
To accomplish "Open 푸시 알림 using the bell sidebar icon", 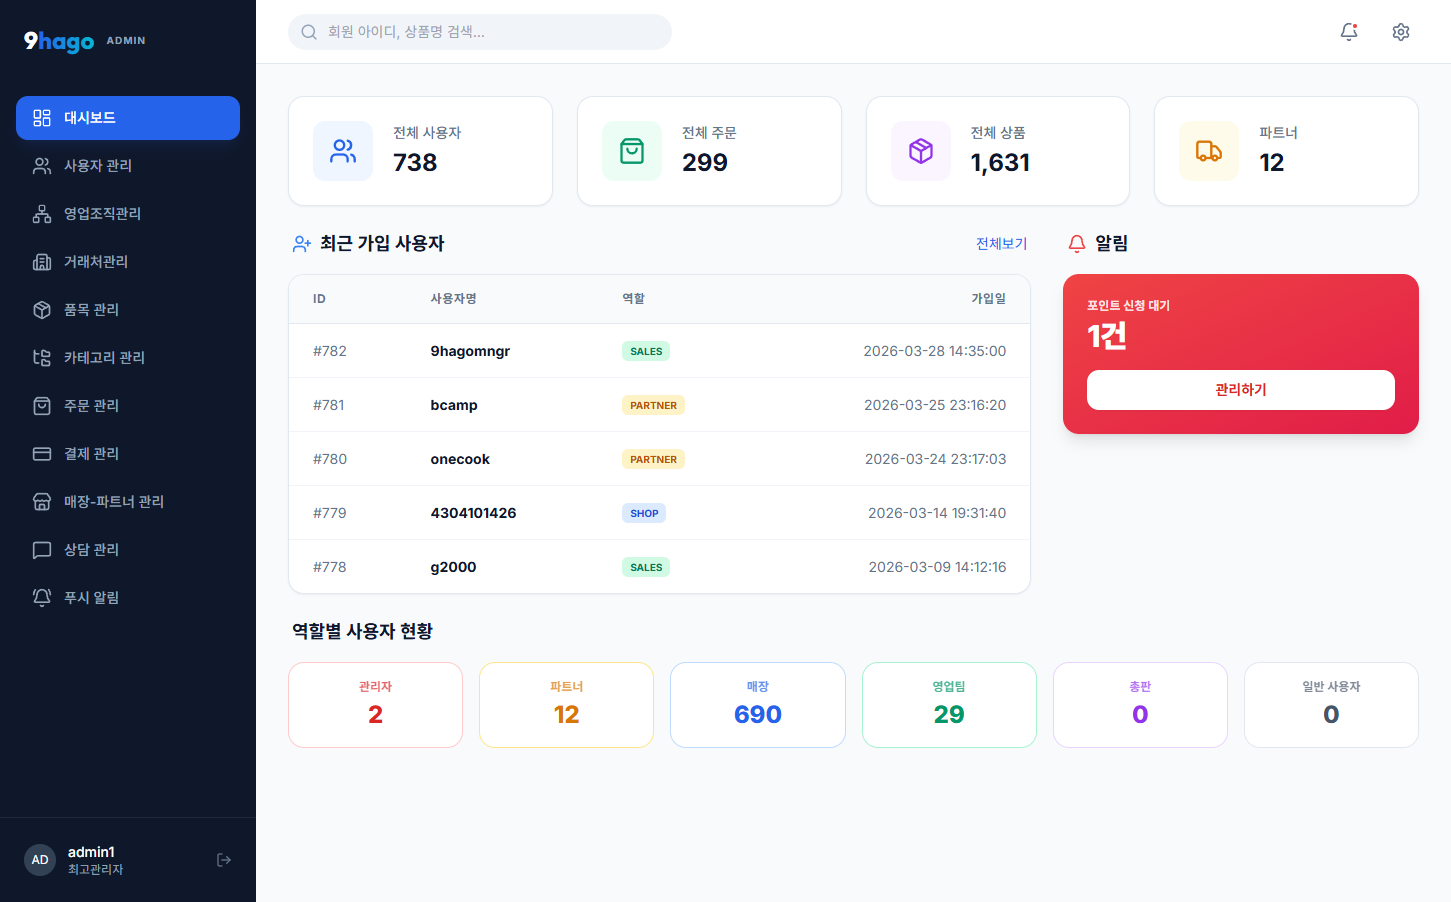I will 41,597.
